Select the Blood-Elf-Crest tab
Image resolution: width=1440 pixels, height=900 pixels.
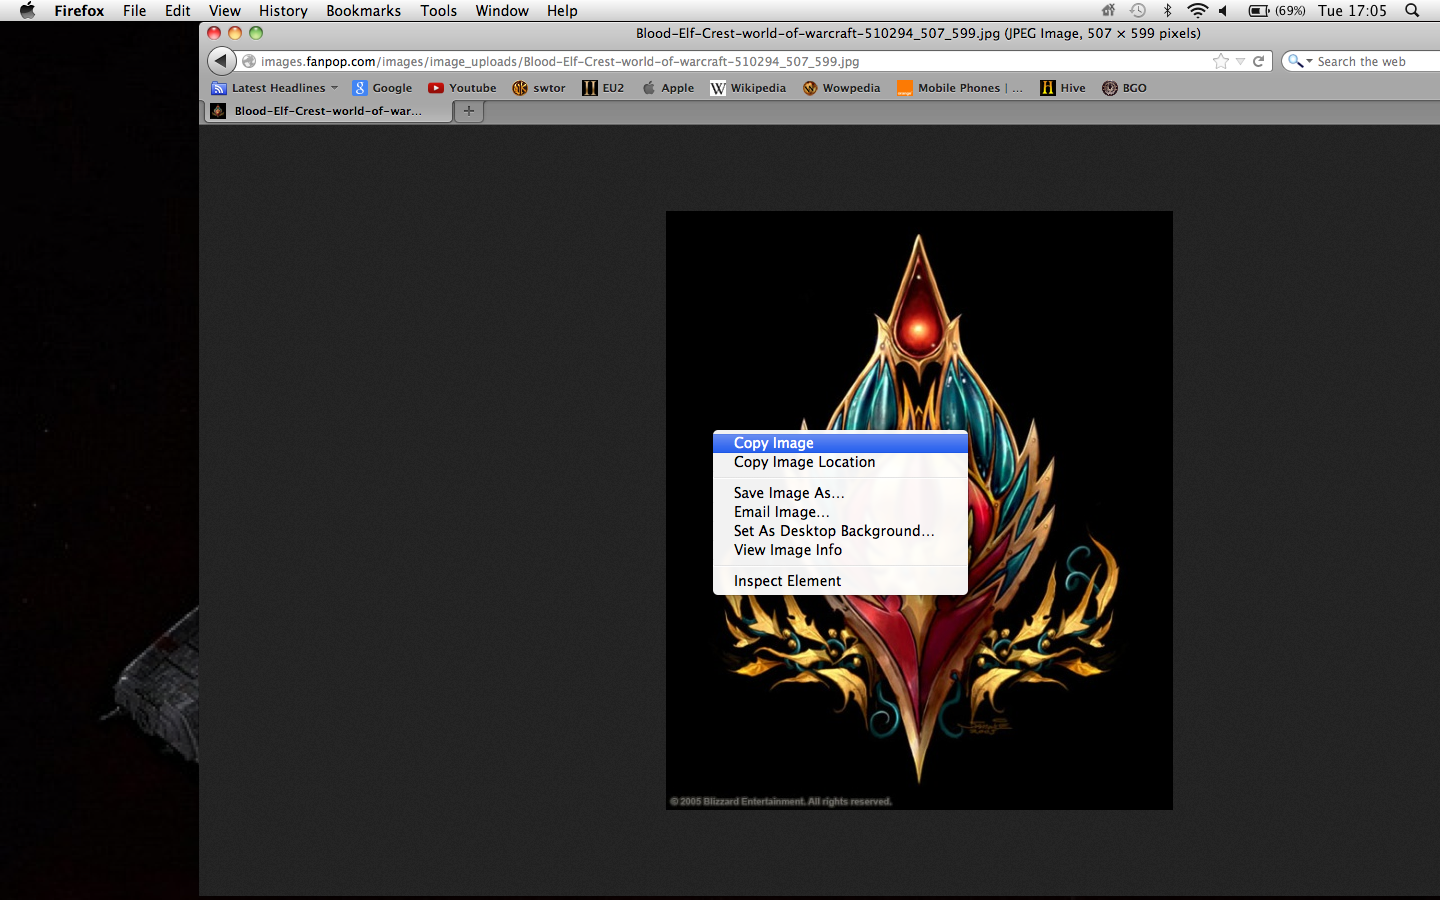pos(328,111)
